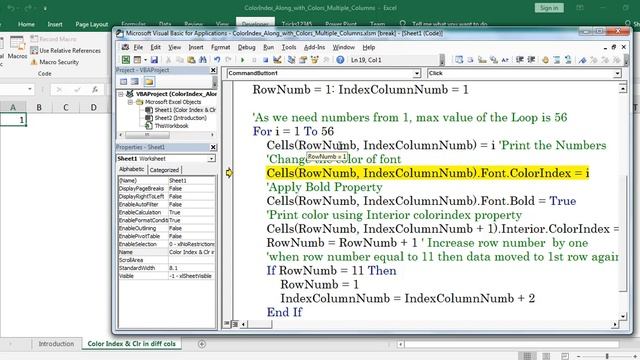Image resolution: width=640 pixels, height=360 pixels.
Task: Open the Tools menu in VBA editor
Action: point(289,47)
